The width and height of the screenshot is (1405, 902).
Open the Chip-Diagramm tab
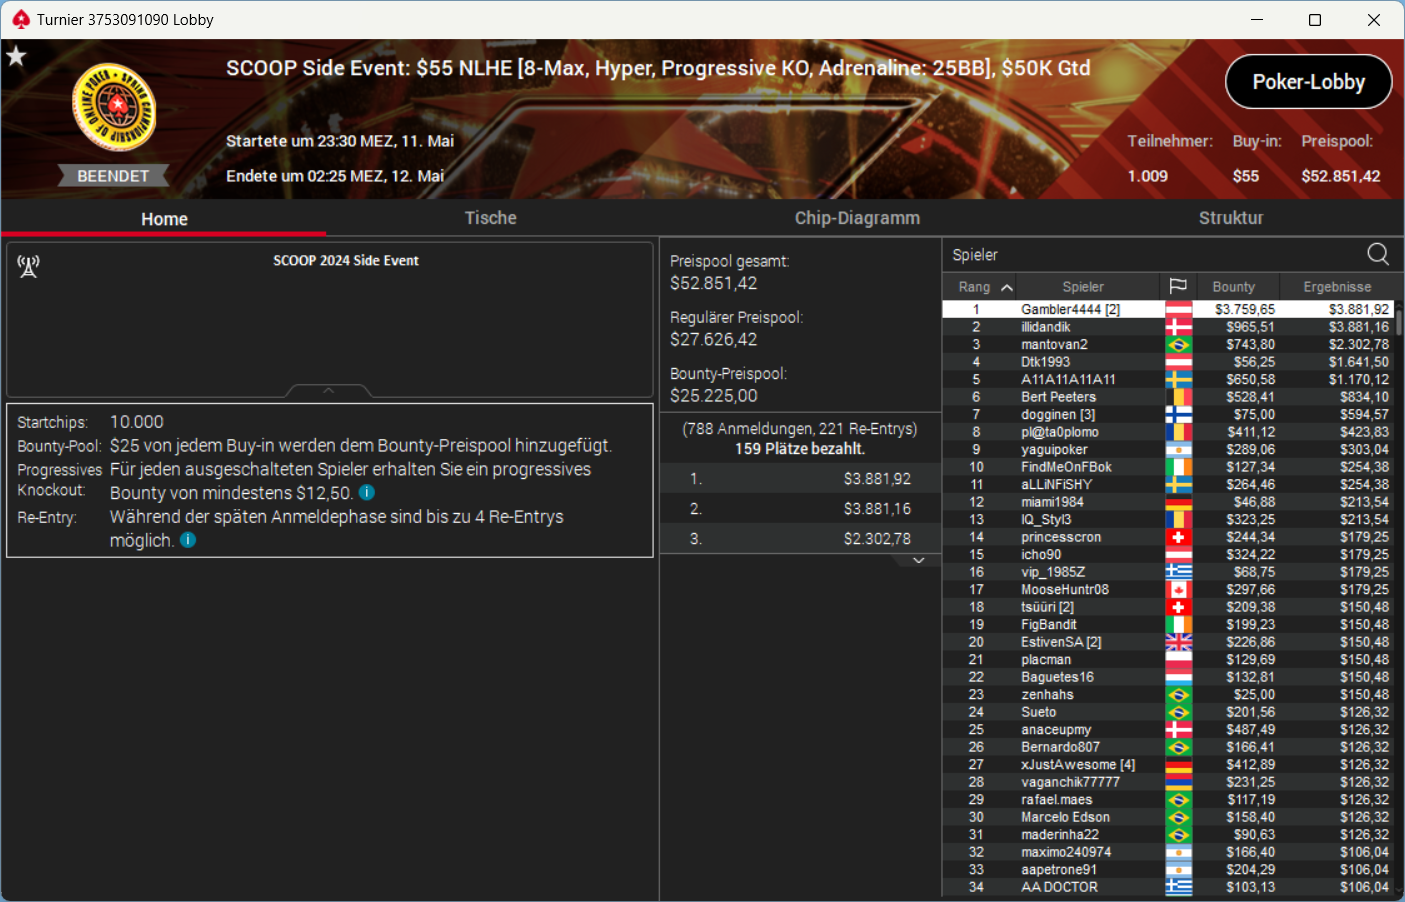(x=857, y=218)
